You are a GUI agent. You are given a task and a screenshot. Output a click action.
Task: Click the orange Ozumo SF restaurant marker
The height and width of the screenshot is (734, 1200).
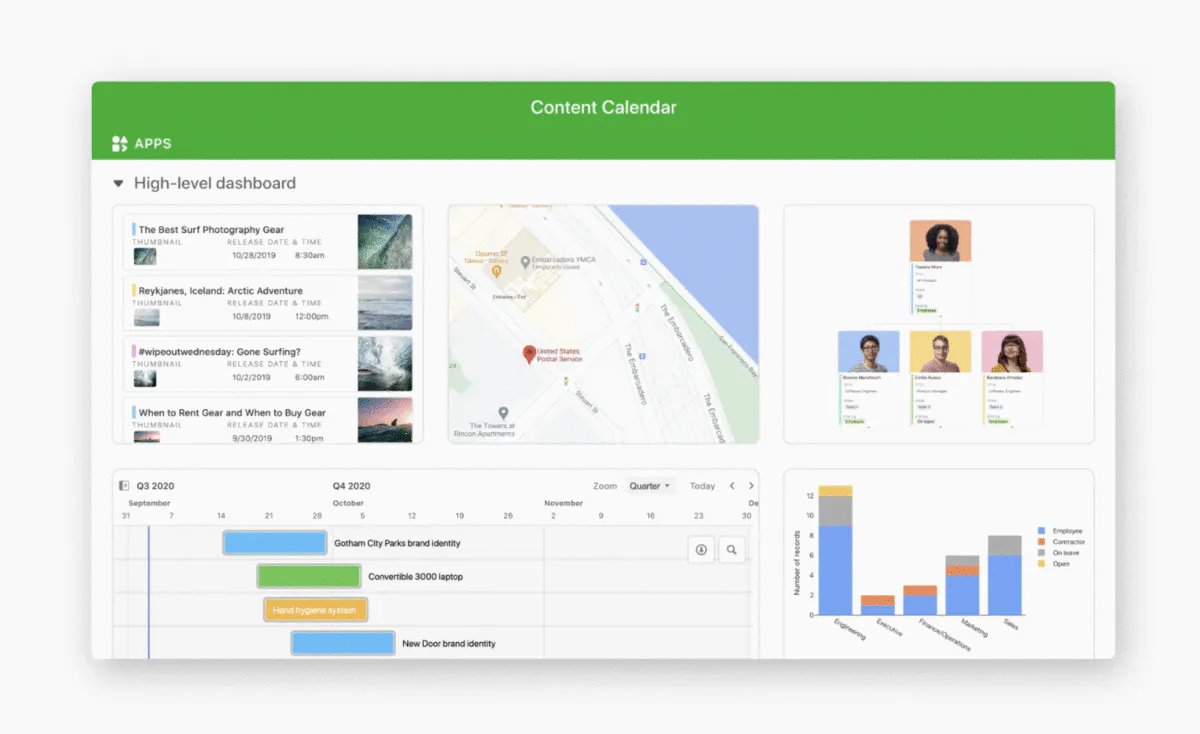click(494, 270)
